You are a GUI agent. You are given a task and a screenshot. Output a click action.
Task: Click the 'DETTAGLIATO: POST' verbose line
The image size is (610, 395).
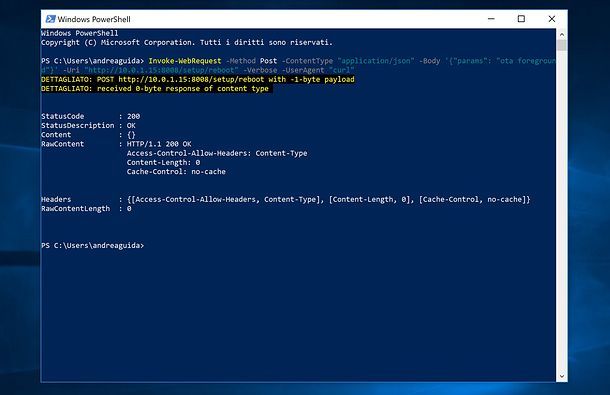(x=198, y=79)
